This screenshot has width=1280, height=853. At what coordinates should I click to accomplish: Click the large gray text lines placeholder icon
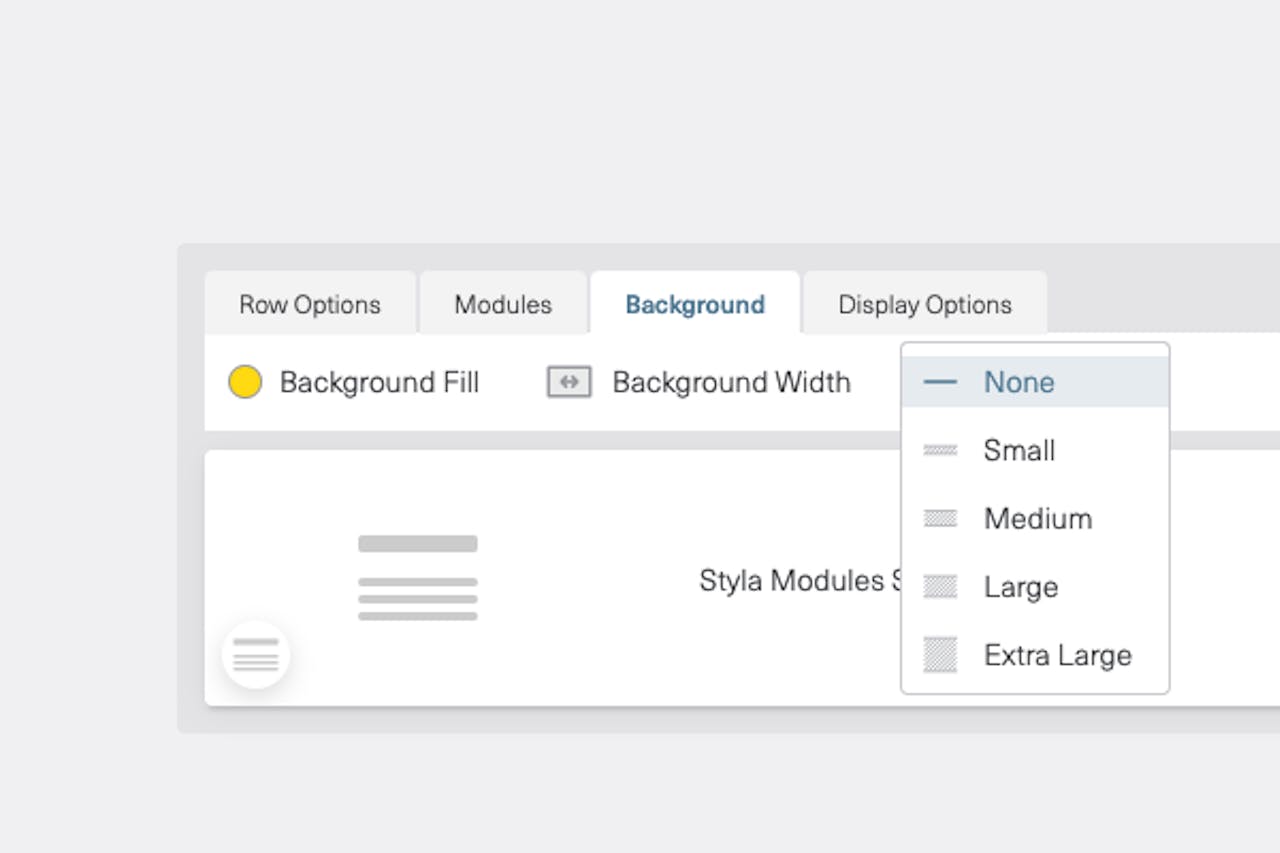(x=418, y=578)
